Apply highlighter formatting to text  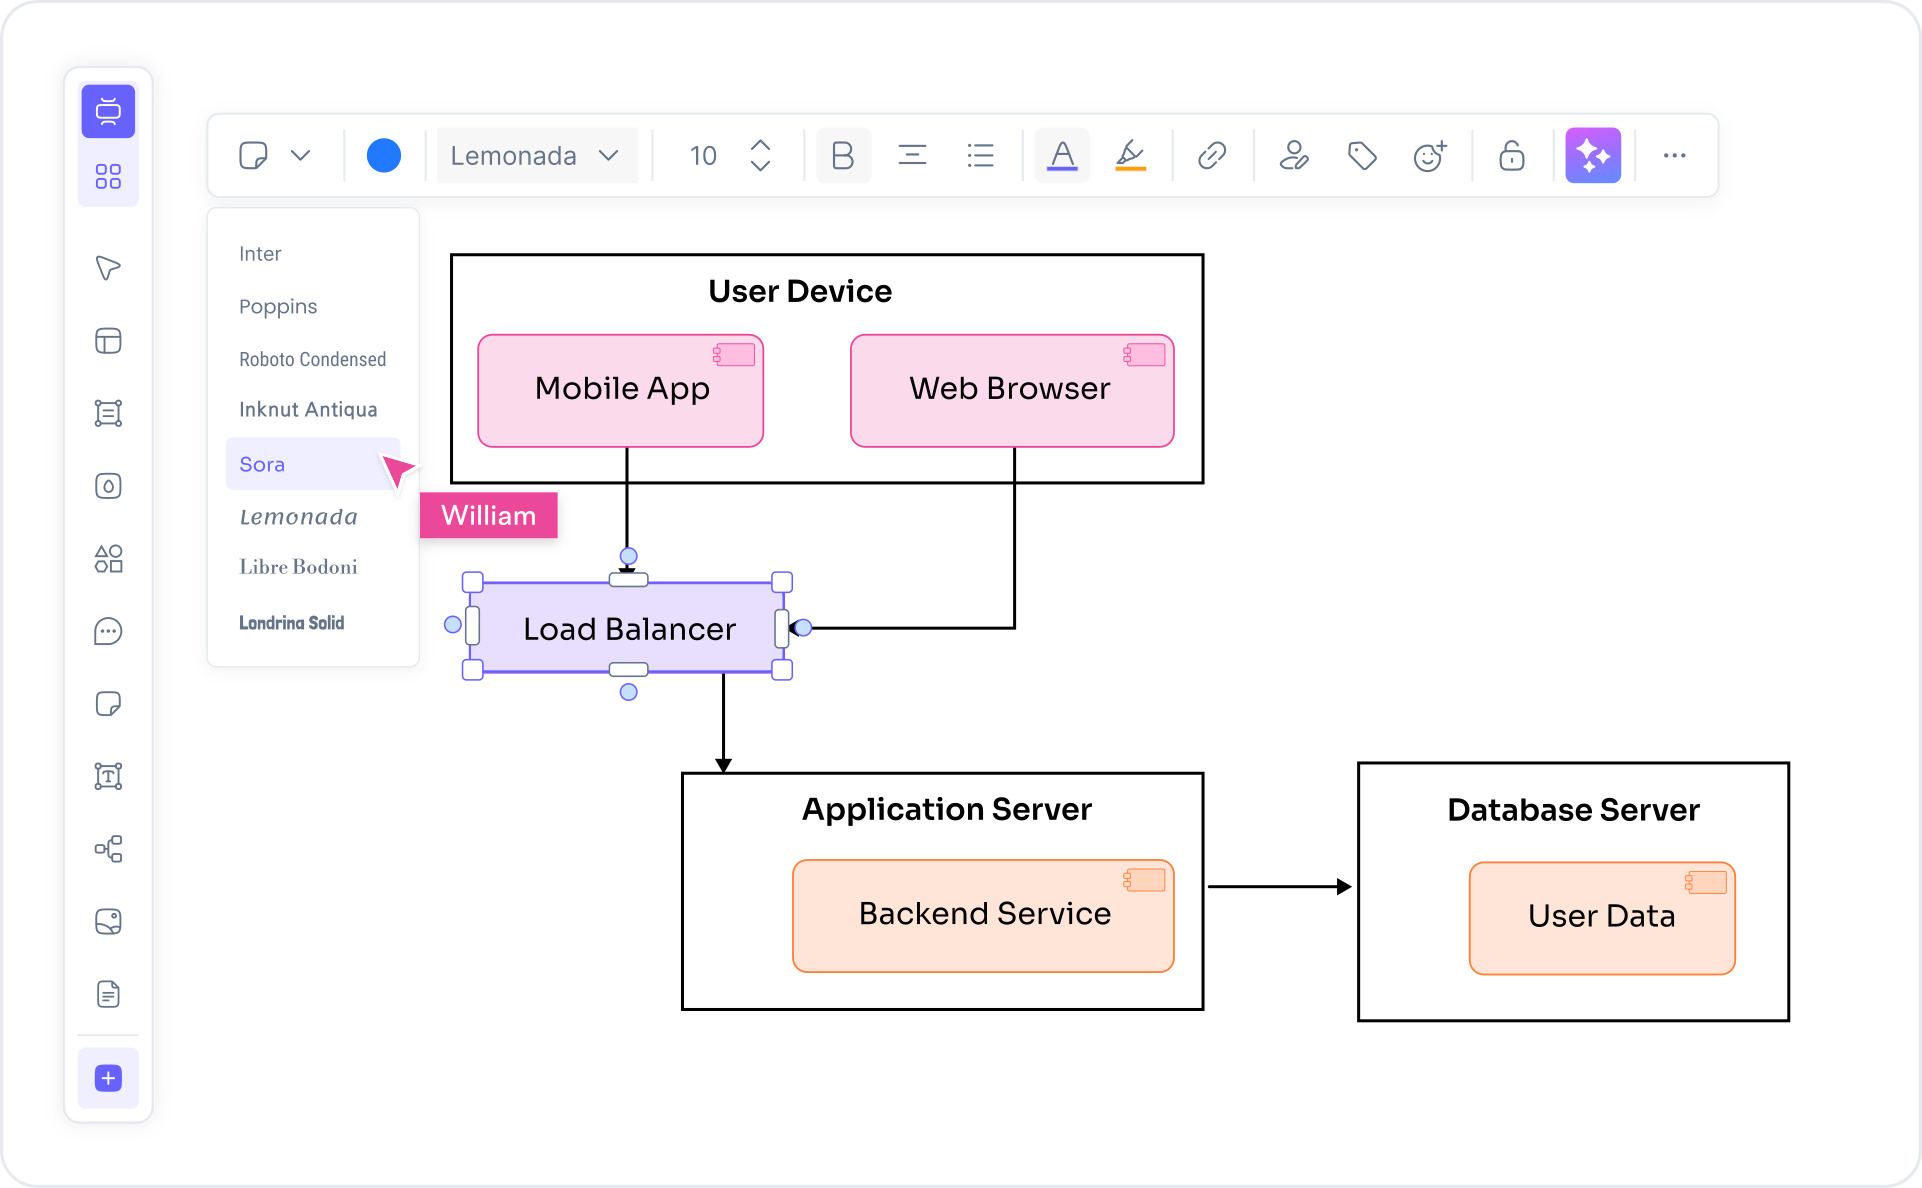[x=1130, y=155]
